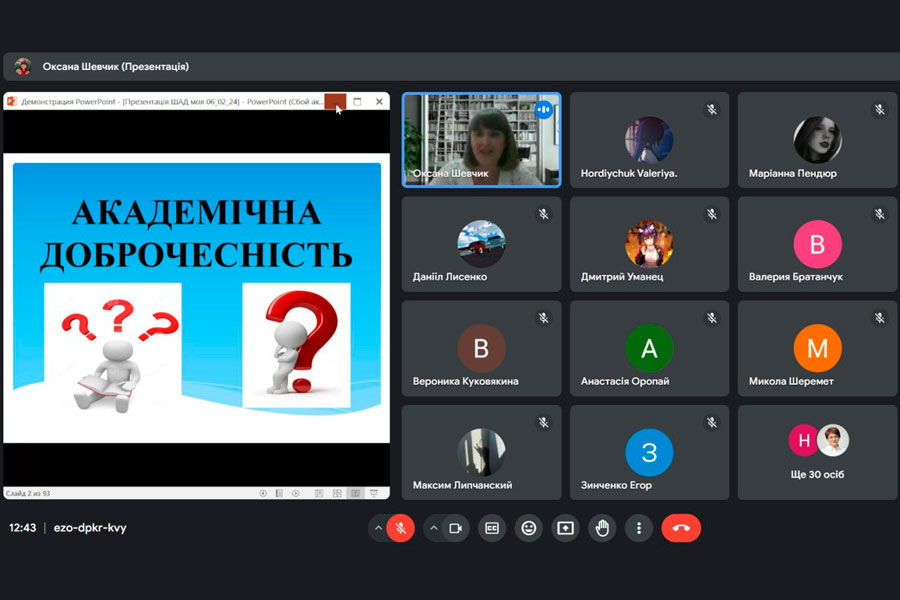The width and height of the screenshot is (900, 600).
Task: Select Даніїл Лисенко avatar
Action: pyautogui.click(x=482, y=243)
